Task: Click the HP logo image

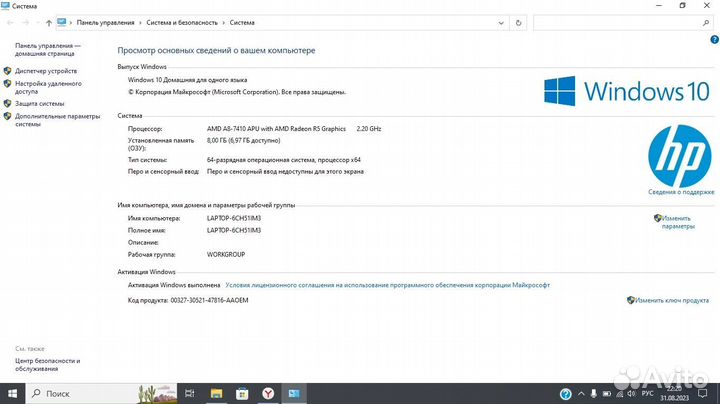Action: point(680,156)
